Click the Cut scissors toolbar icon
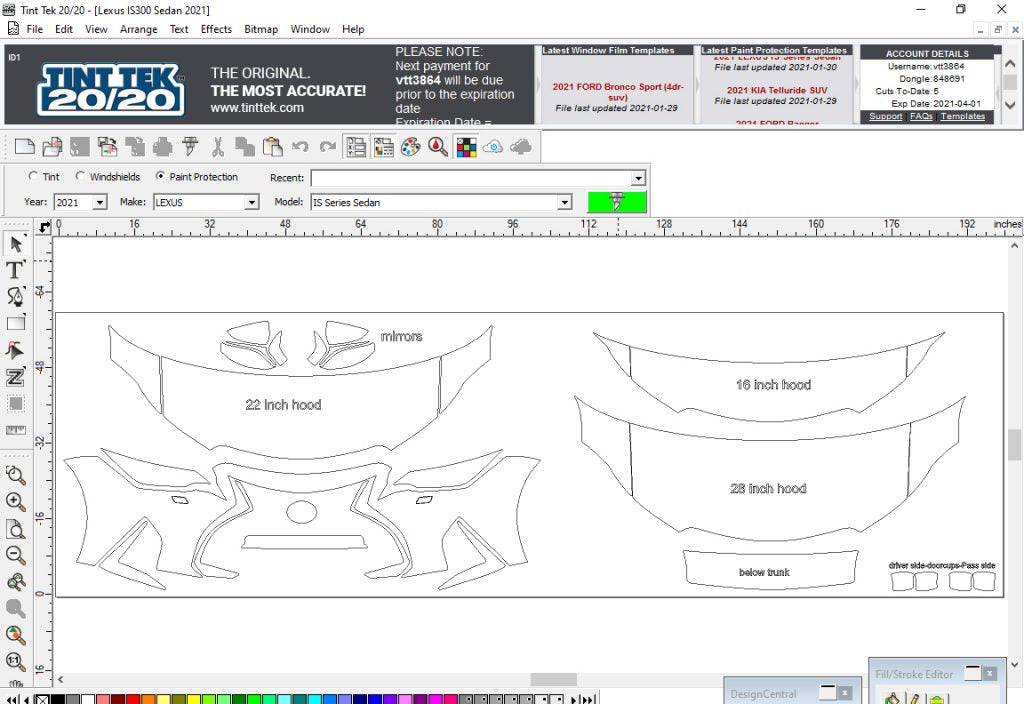The width and height of the screenshot is (1024, 704). (x=217, y=147)
